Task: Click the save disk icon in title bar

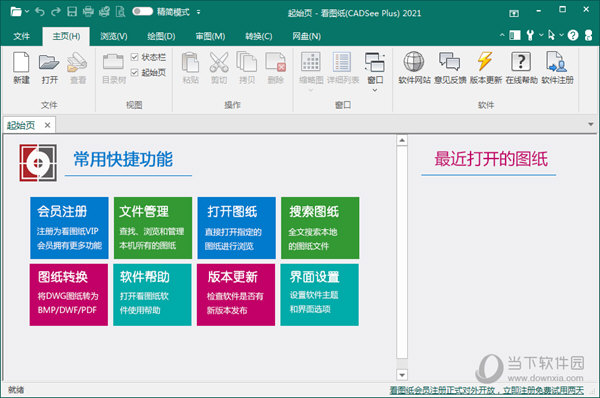Action: [72, 12]
